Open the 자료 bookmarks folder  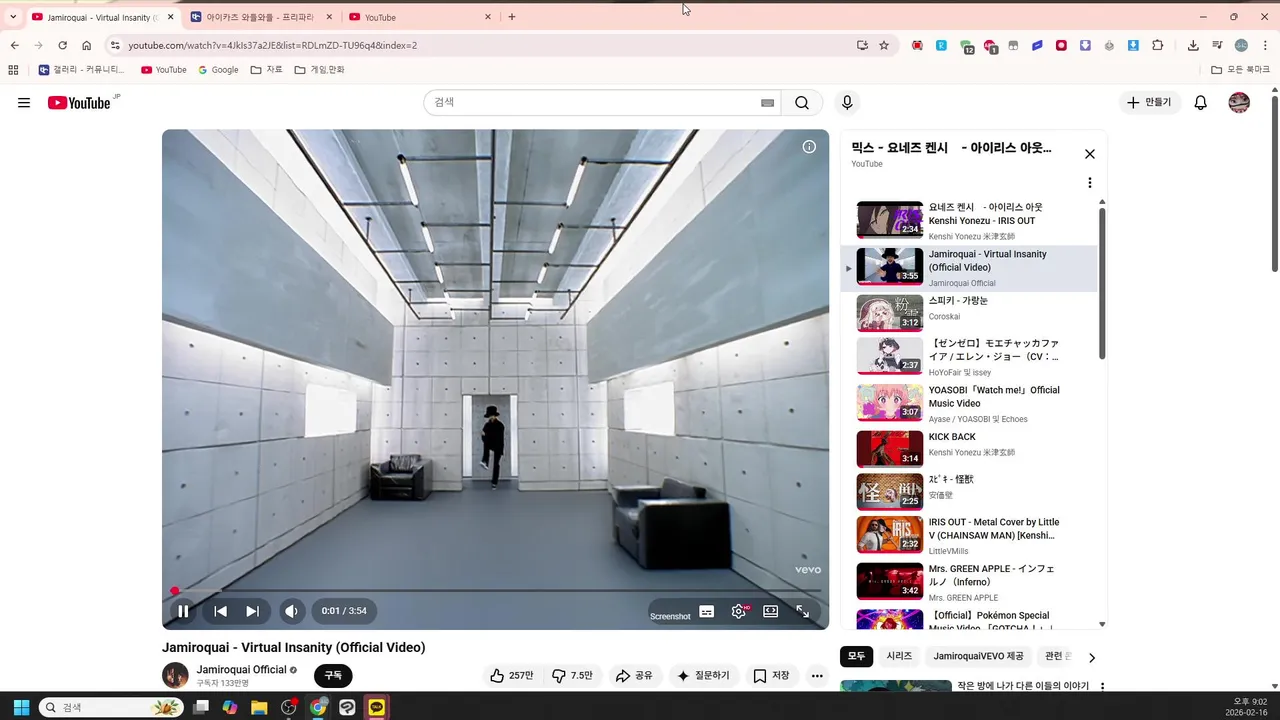point(267,70)
